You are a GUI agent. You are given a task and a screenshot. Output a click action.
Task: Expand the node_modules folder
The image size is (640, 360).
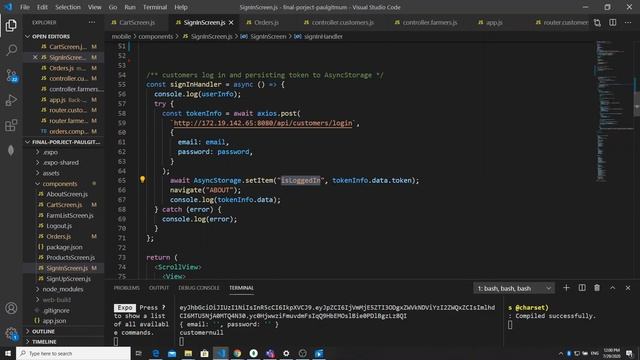pos(62,289)
